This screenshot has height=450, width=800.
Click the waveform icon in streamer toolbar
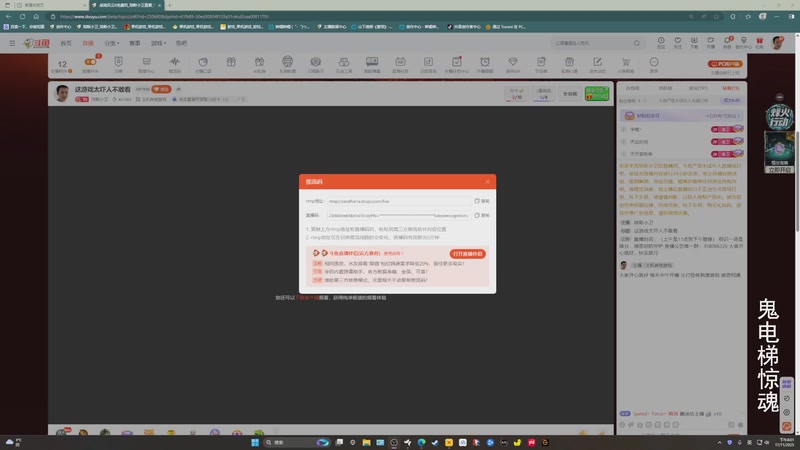(x=174, y=62)
